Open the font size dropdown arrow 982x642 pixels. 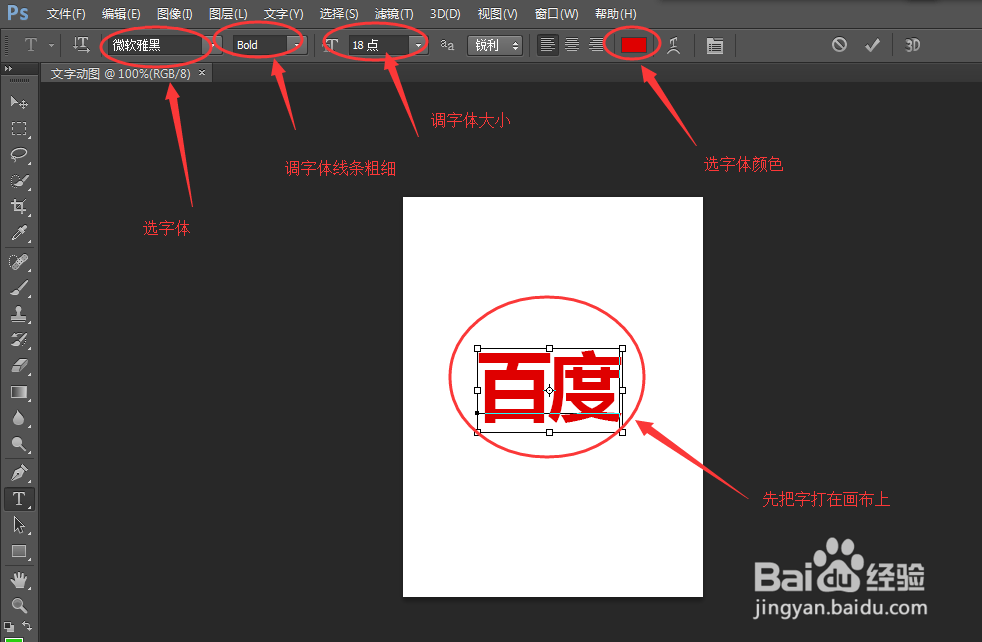pos(418,45)
